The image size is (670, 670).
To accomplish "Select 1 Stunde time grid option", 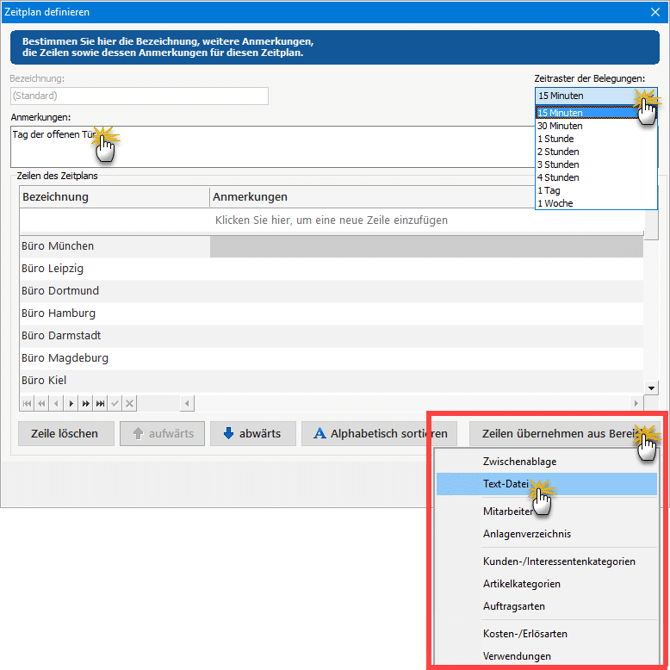I will pyautogui.click(x=557, y=139).
